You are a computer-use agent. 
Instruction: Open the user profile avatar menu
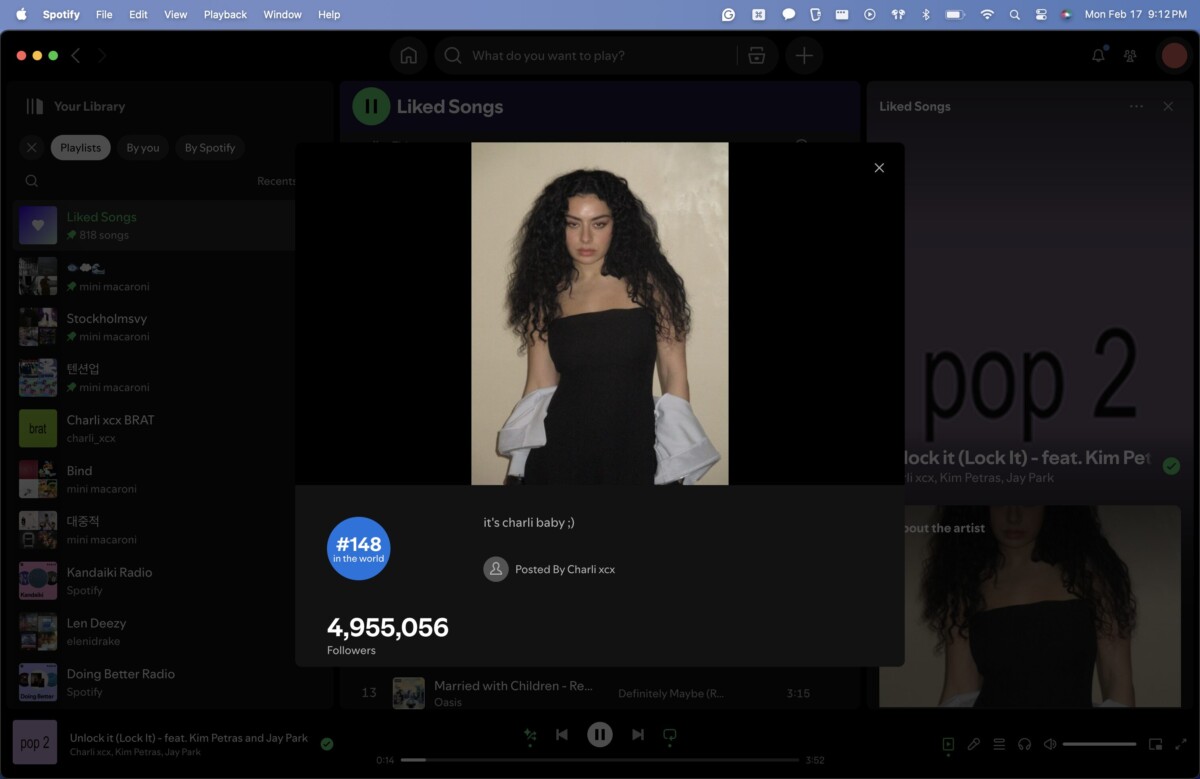tap(1173, 56)
